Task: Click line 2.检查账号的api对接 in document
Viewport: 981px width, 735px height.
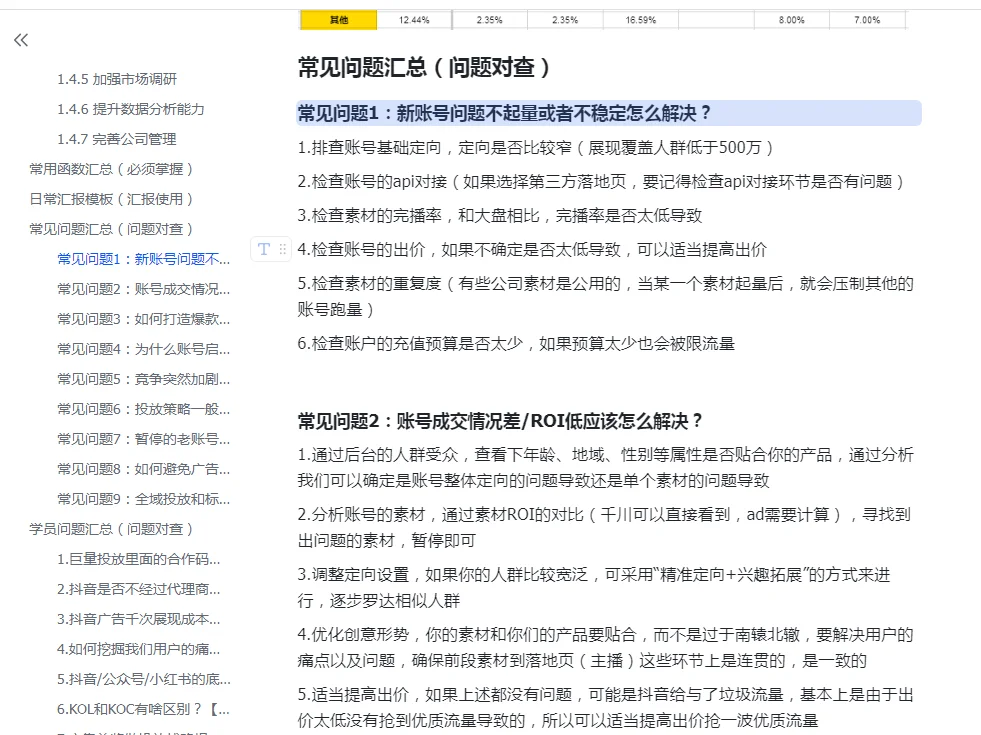Action: tap(601, 182)
